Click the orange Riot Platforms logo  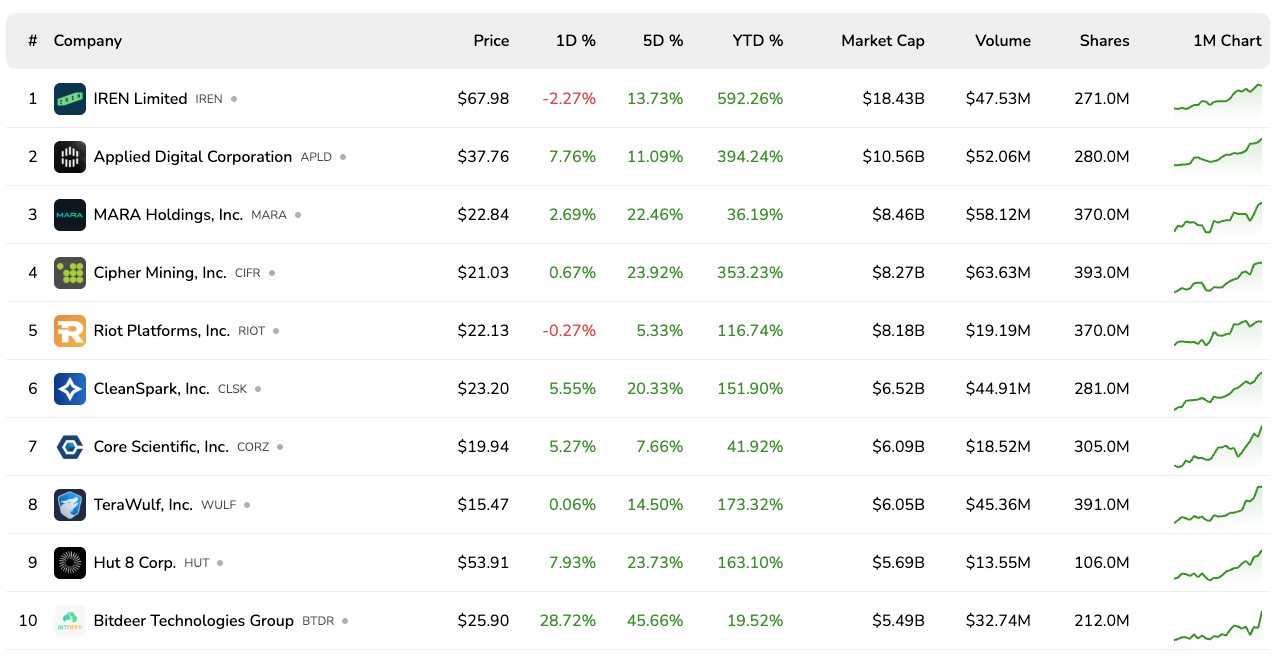tap(70, 330)
